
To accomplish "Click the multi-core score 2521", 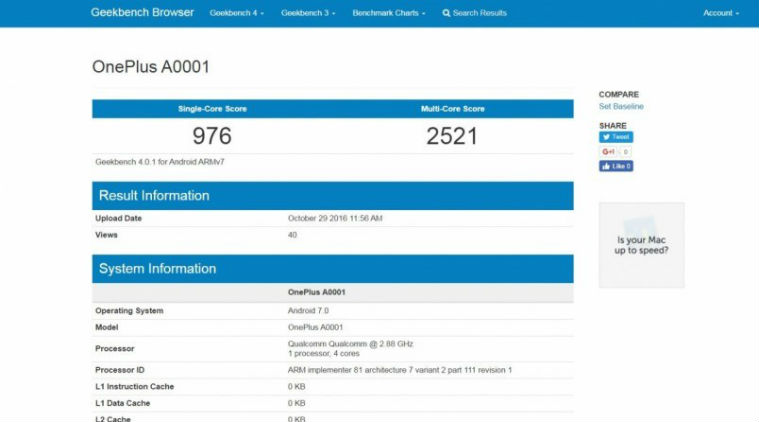I will 452,136.
